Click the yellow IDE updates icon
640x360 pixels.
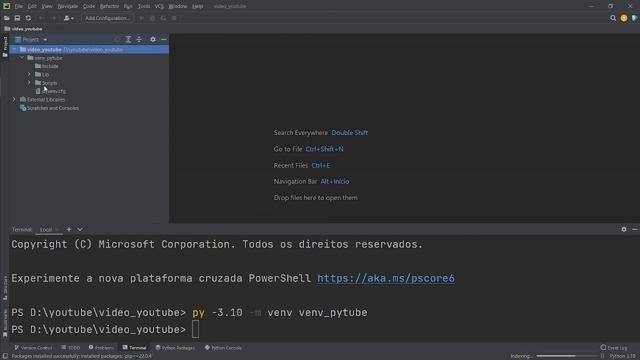[624, 18]
